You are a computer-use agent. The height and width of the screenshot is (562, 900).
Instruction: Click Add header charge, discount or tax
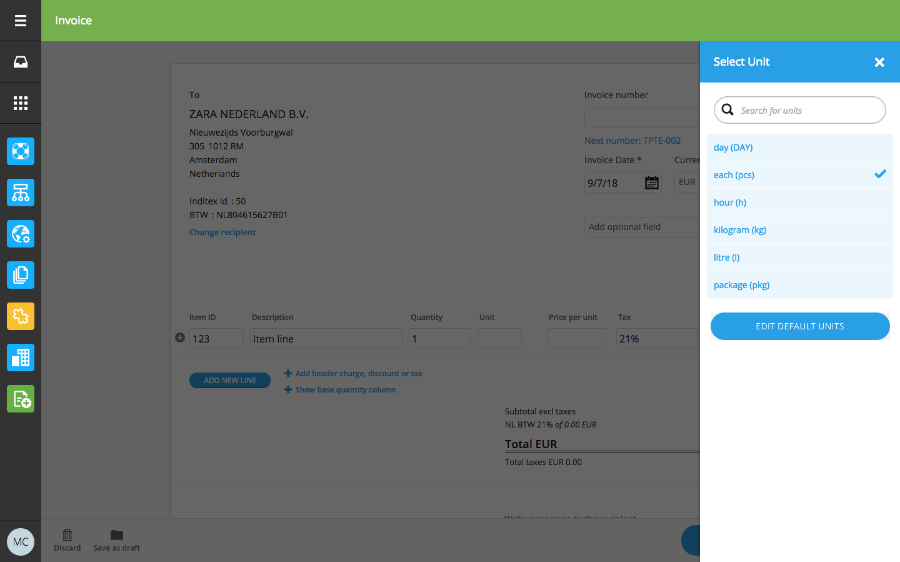354,373
